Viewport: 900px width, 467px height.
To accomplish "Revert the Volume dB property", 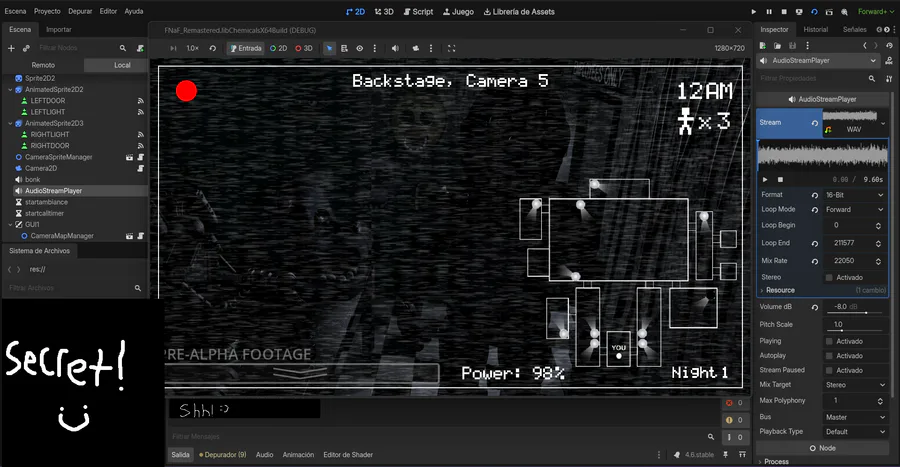I will click(x=814, y=307).
